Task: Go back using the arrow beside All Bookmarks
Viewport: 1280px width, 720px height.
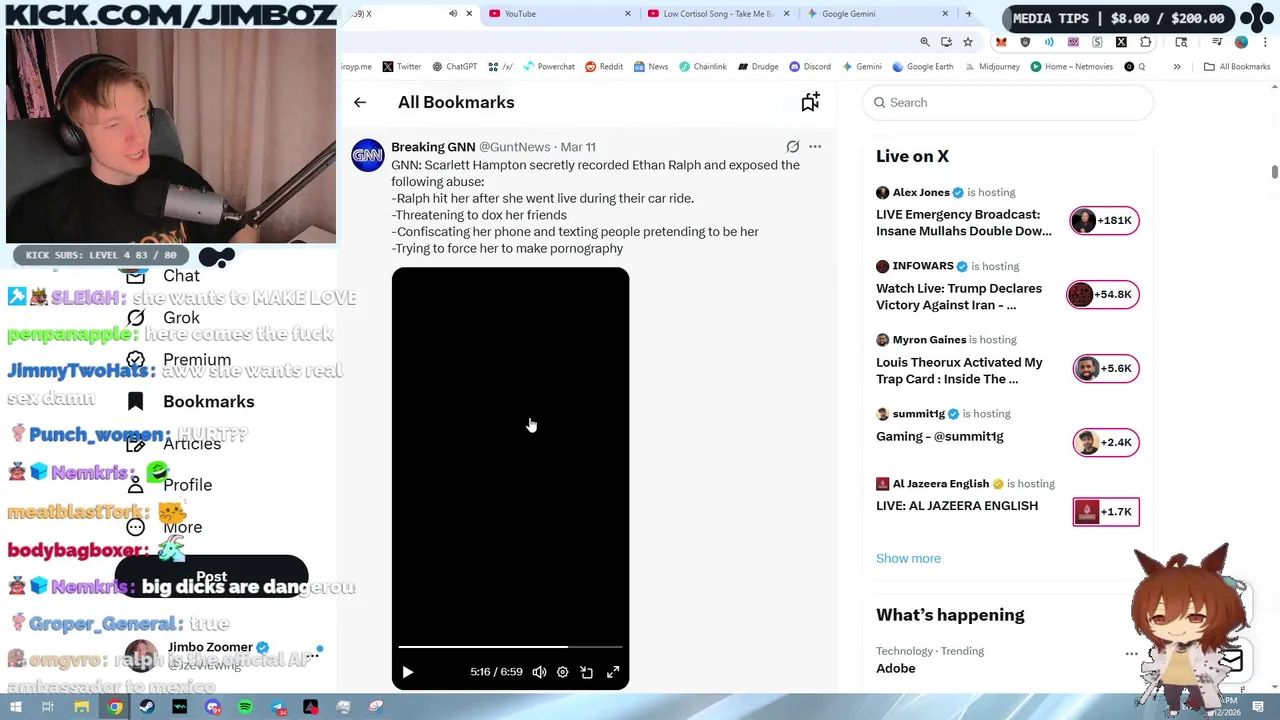Action: coord(360,102)
